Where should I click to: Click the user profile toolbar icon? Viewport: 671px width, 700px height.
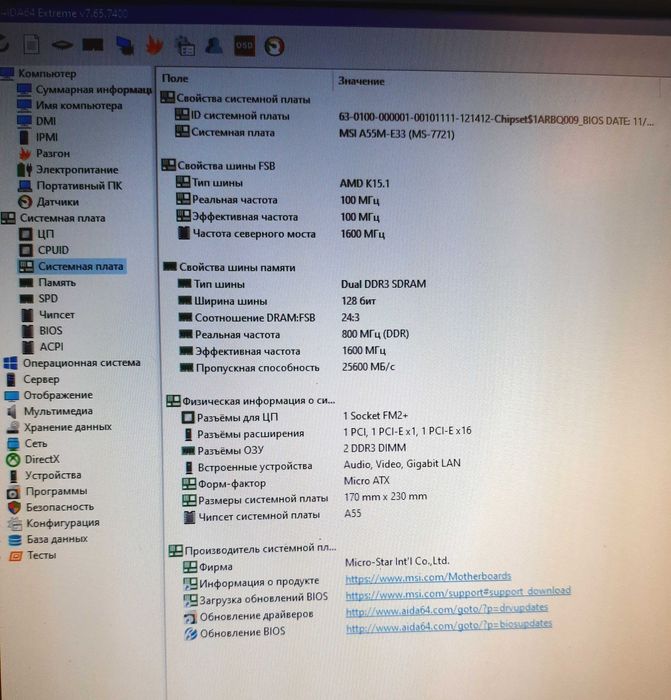click(x=214, y=45)
